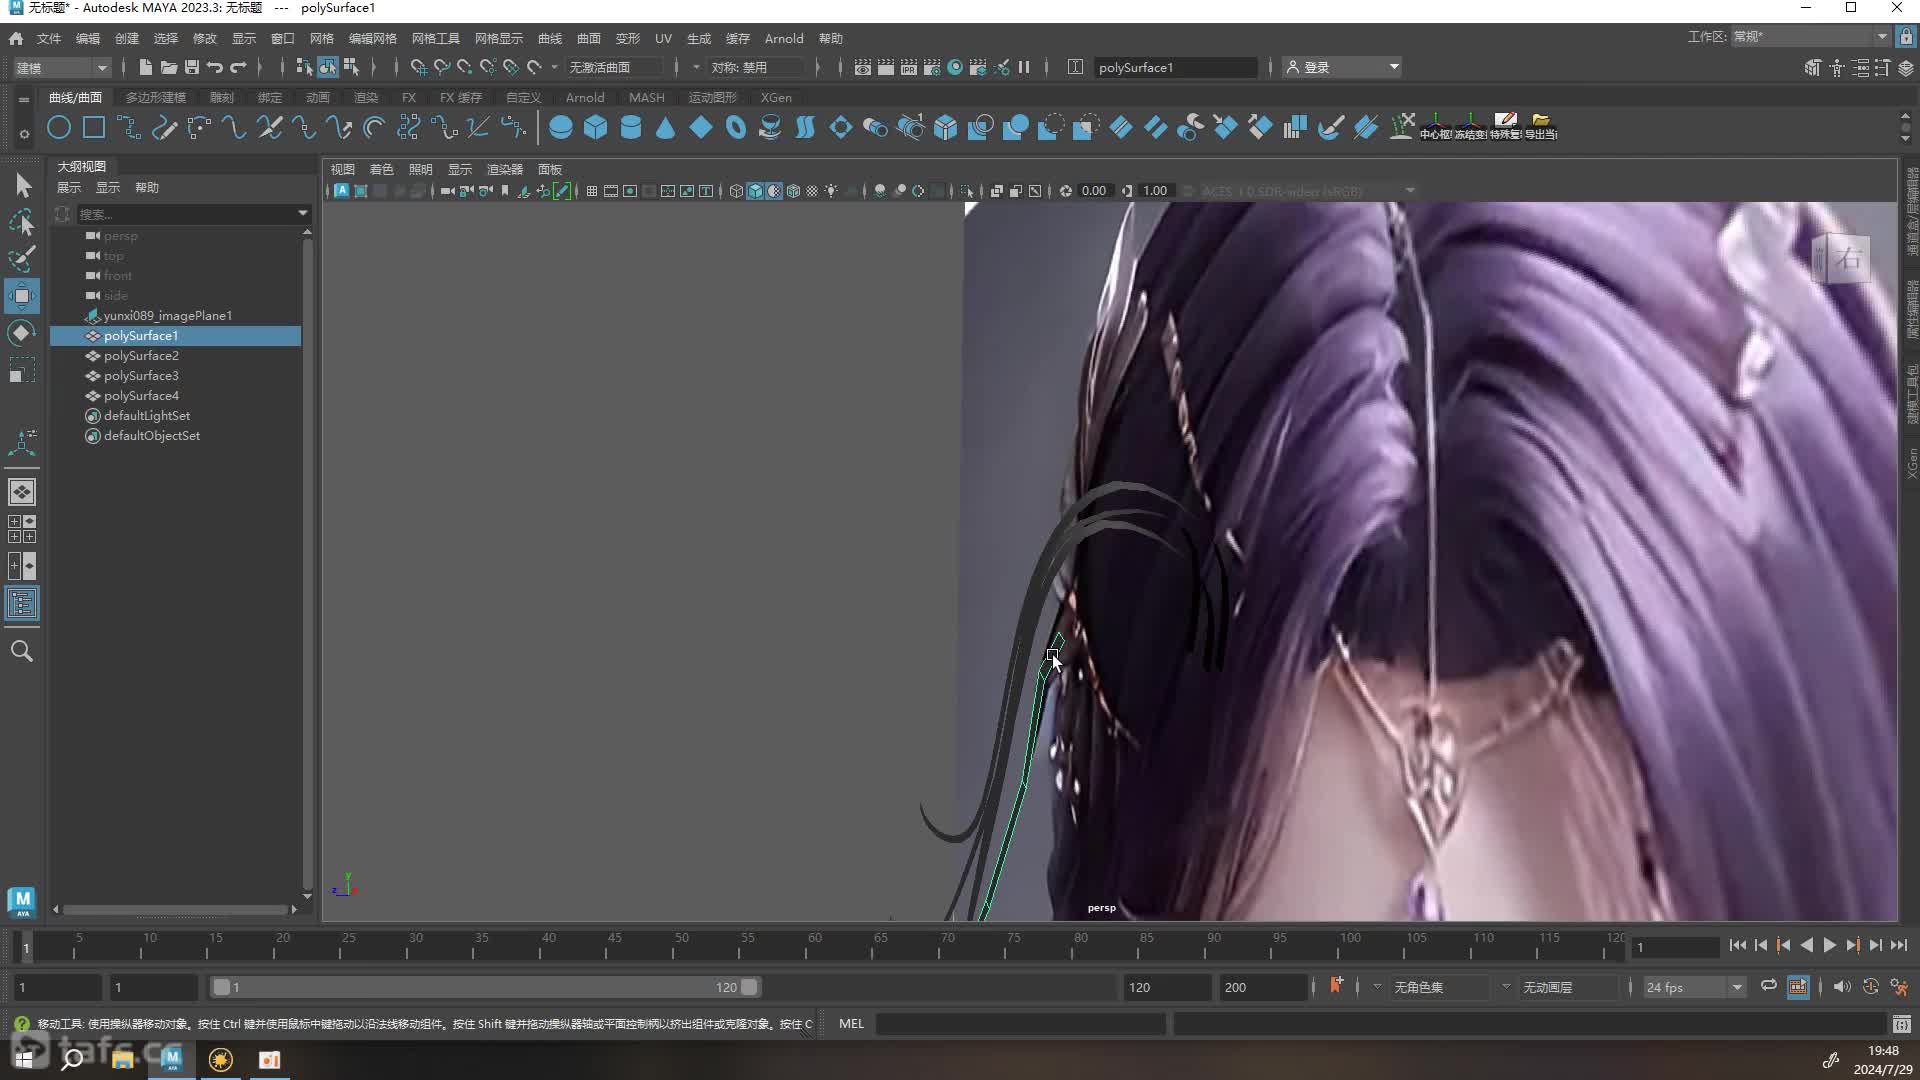The height and width of the screenshot is (1080, 1920).
Task: Click the outliner 搜索 search field
Action: (185, 214)
